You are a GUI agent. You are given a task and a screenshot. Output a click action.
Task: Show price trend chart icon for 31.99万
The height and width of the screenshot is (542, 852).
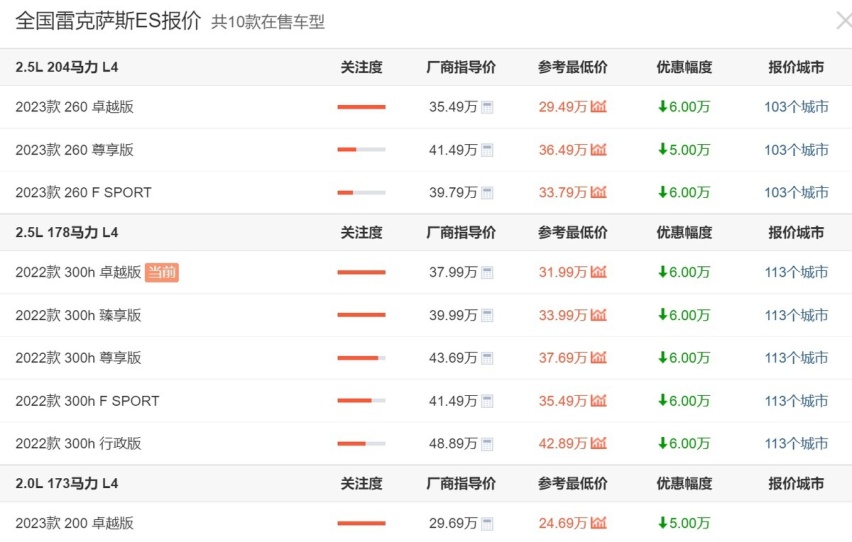click(598, 272)
